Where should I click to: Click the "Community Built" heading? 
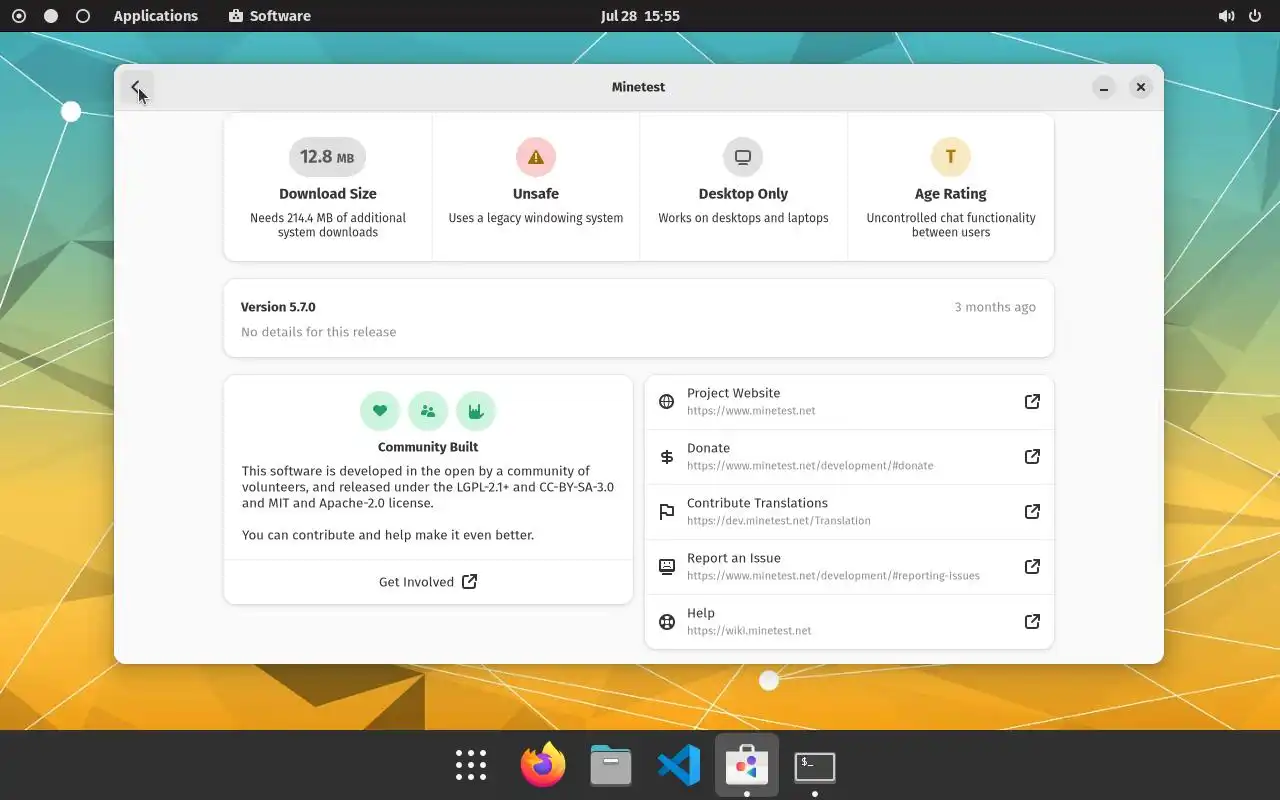pos(428,447)
